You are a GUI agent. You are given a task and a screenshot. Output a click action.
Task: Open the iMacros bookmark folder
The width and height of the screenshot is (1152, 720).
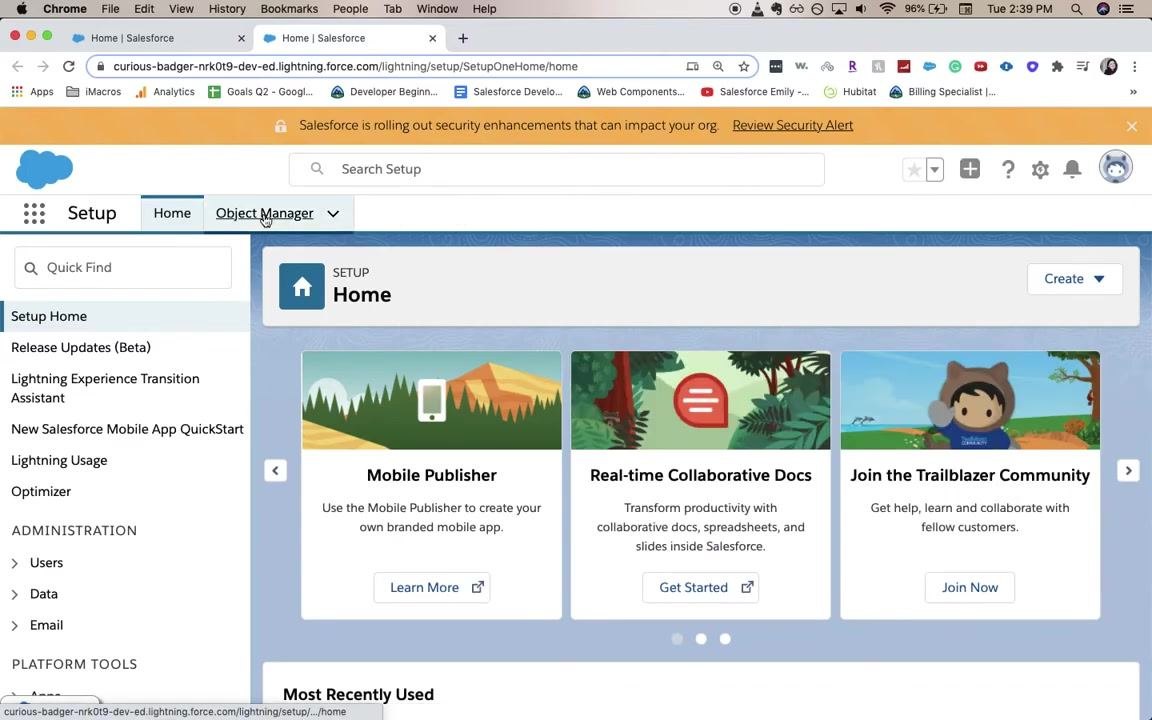click(94, 92)
